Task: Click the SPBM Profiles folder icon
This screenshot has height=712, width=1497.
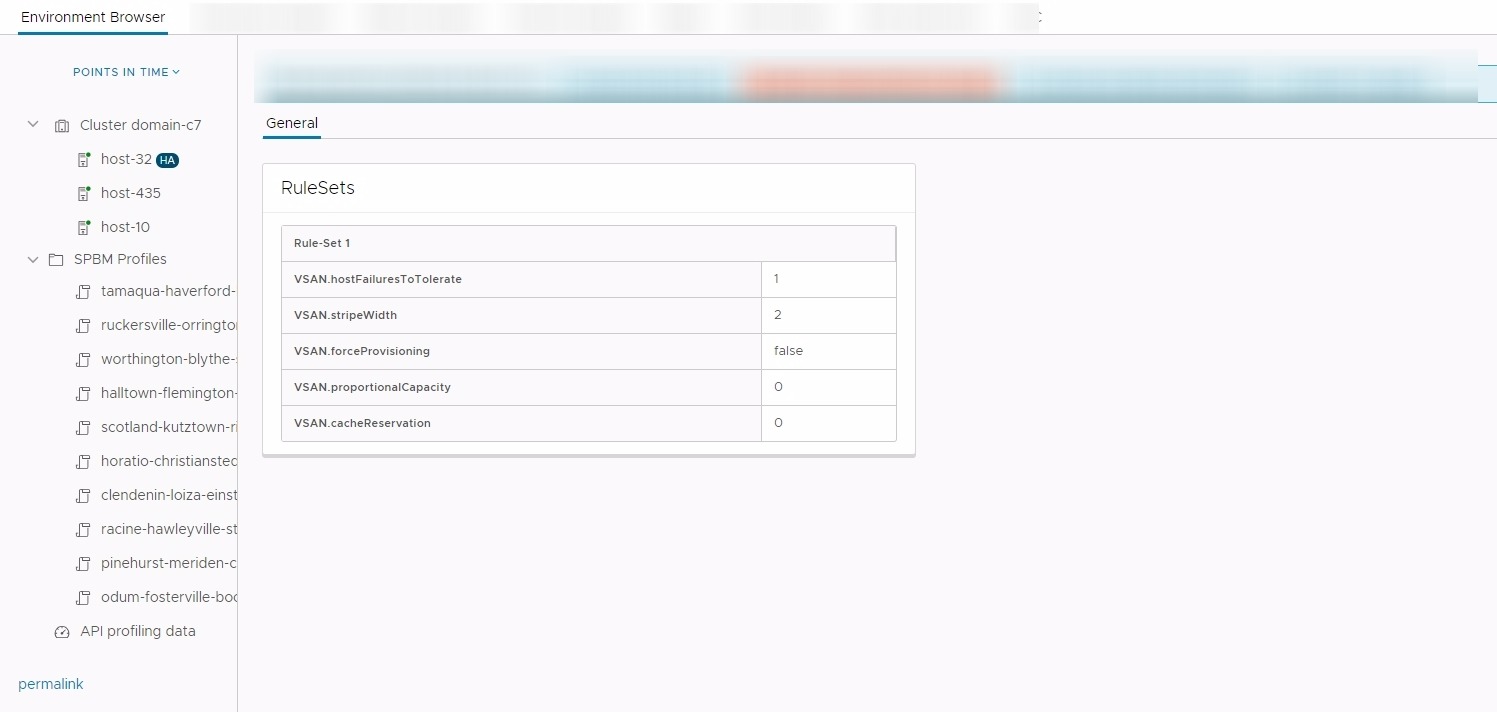Action: pos(56,260)
